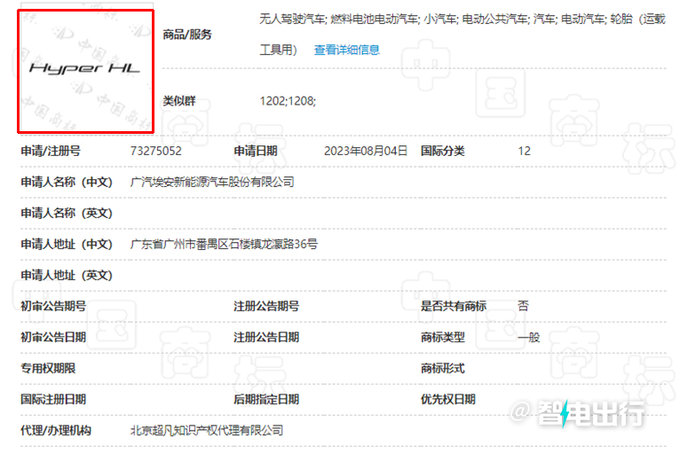Click the 初审公告期号 label
The image size is (680, 452).
tap(53, 306)
